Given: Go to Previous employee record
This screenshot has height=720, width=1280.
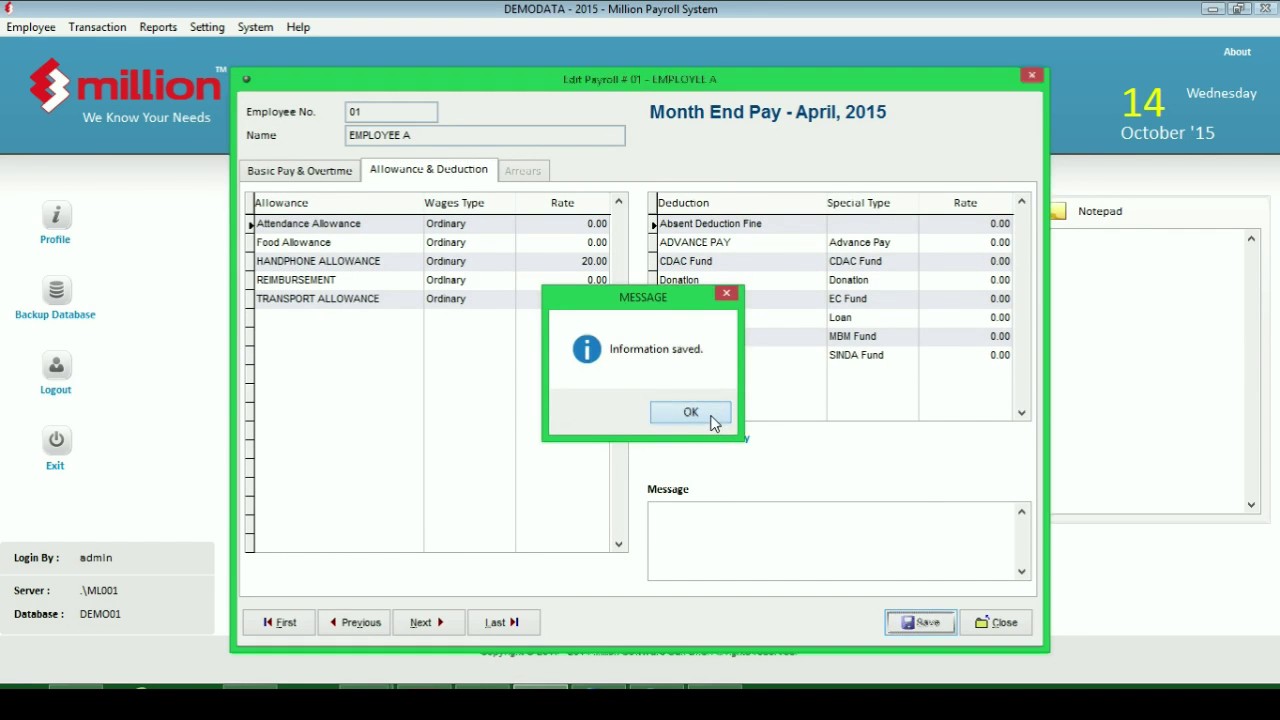Looking at the screenshot, I should click(355, 623).
